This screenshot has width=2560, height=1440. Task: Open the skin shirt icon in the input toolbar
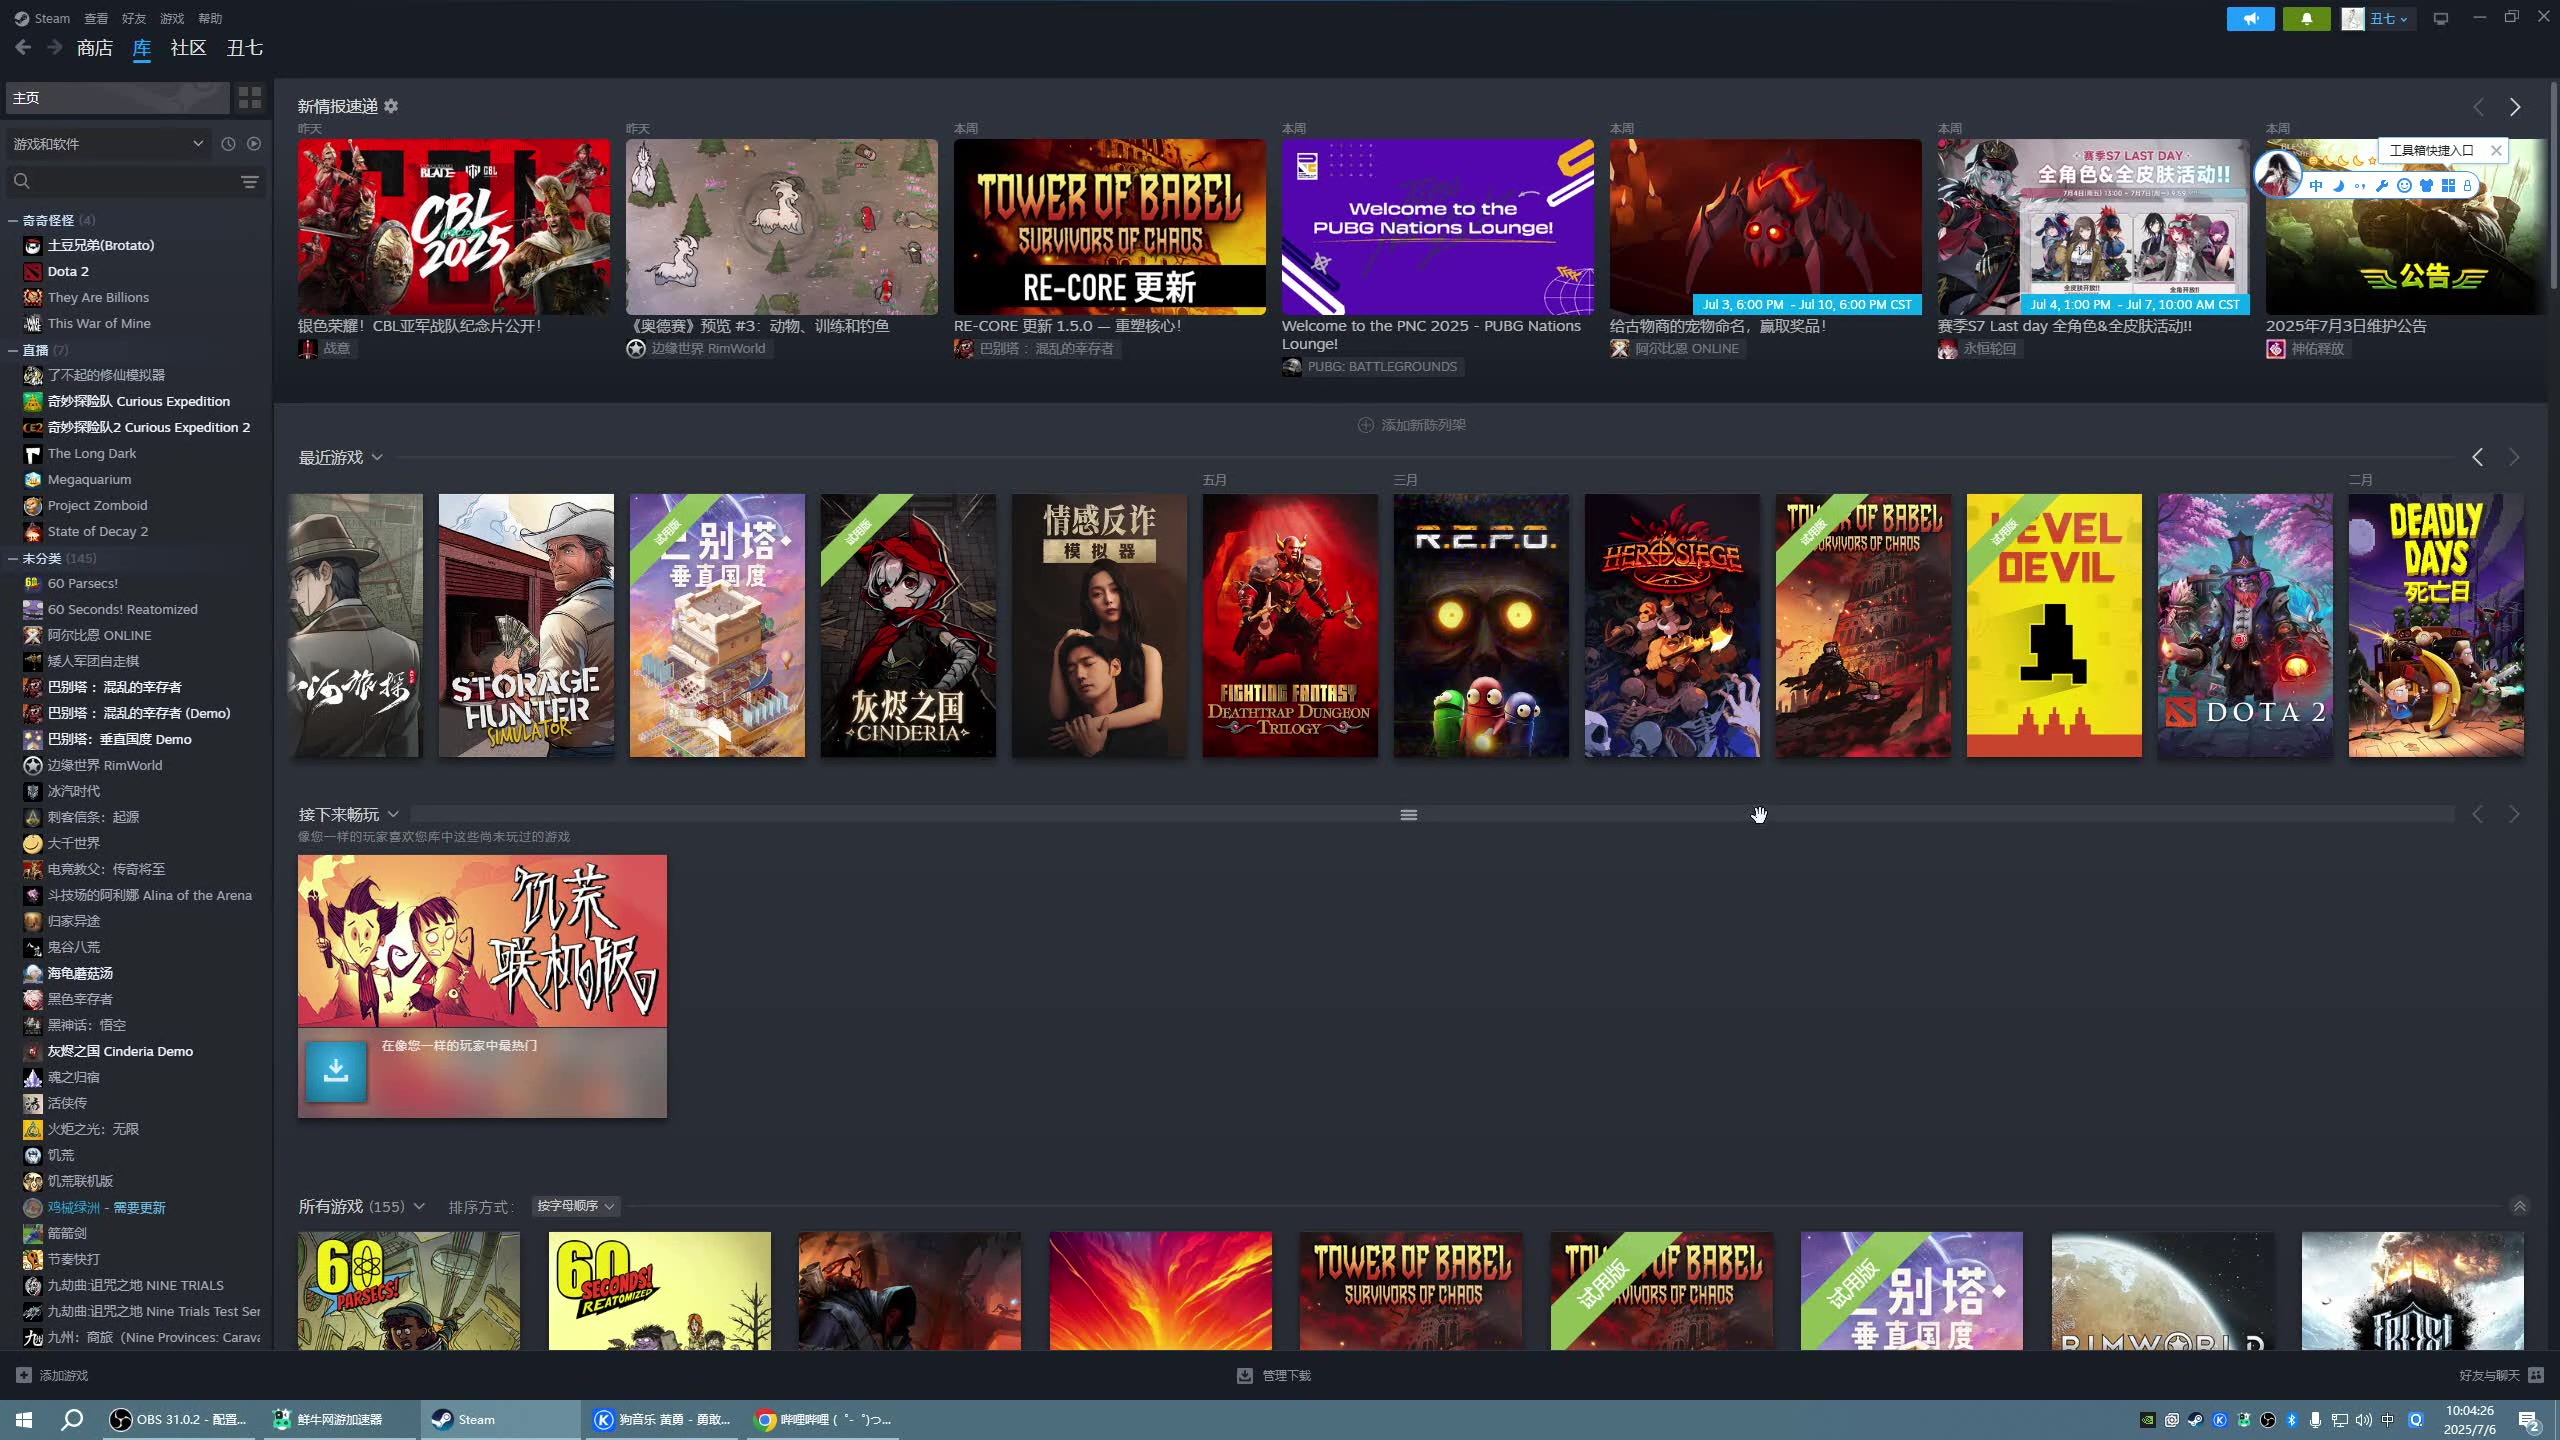[2426, 186]
